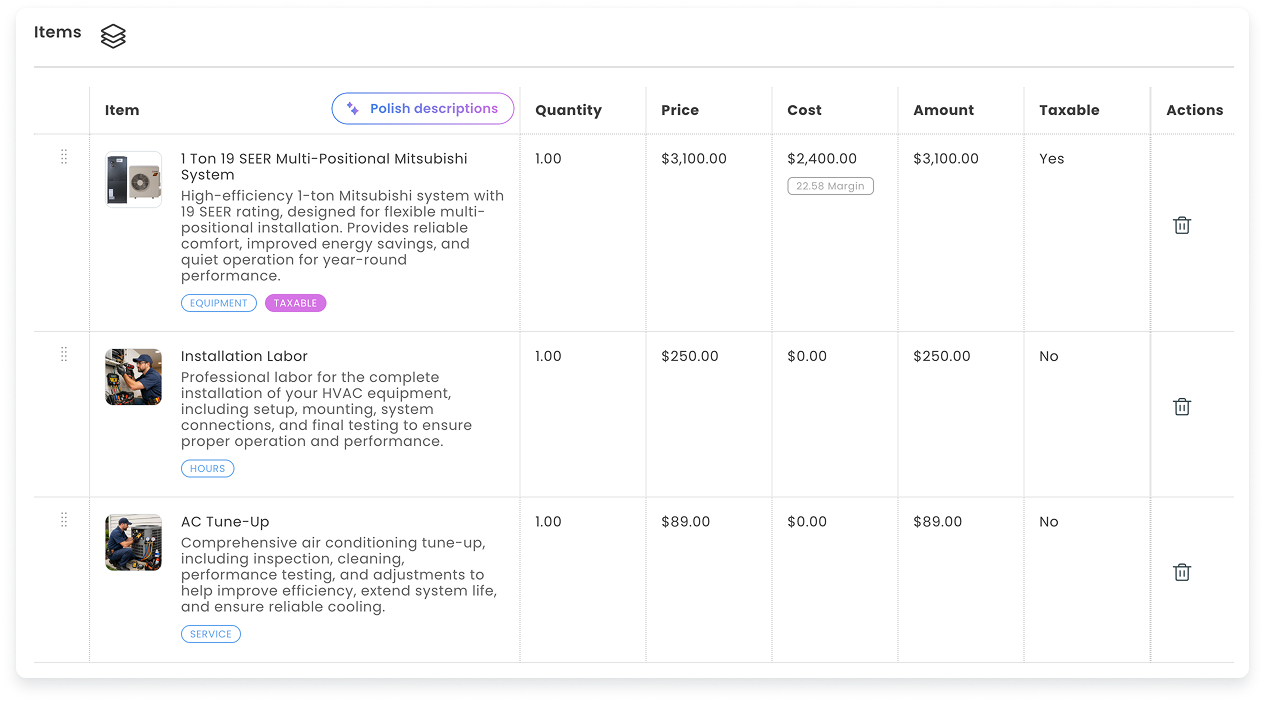The width and height of the screenshot is (1265, 702).
Task: Toggle the Taxable 'Yes' value for Mitsubishi
Action: [1051, 159]
